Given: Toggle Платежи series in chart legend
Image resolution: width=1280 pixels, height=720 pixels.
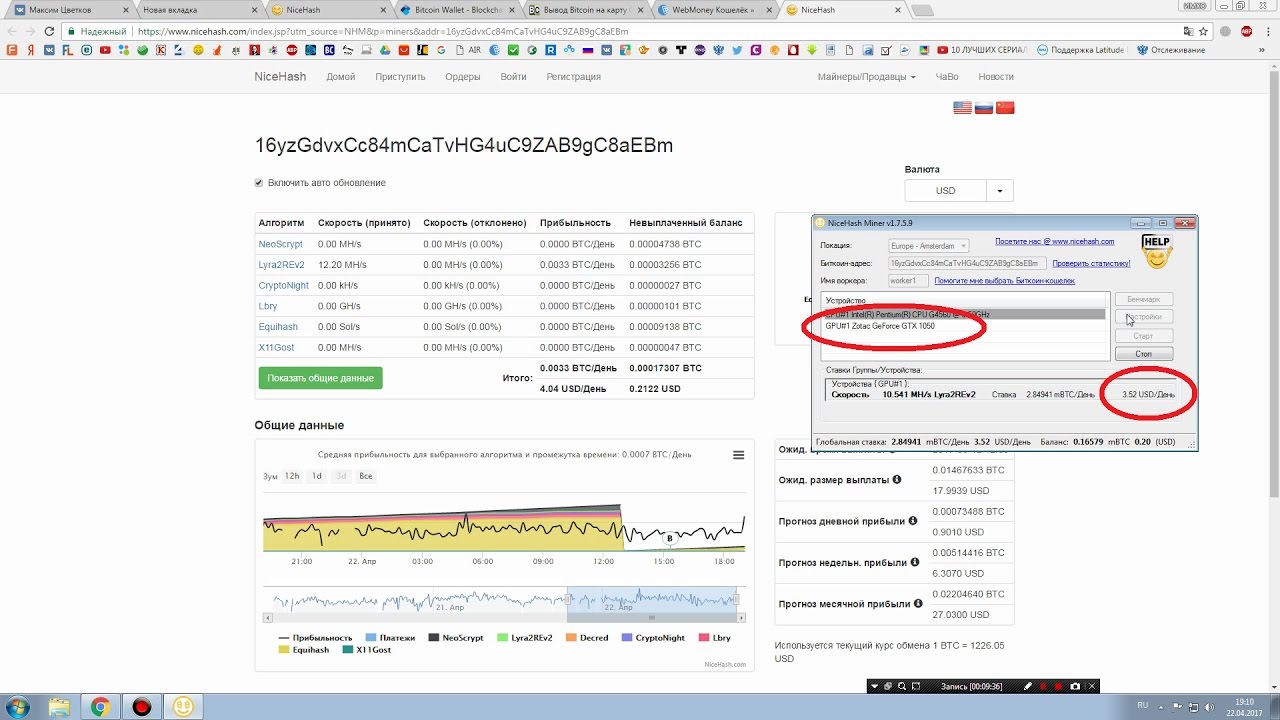Looking at the screenshot, I should [390, 637].
